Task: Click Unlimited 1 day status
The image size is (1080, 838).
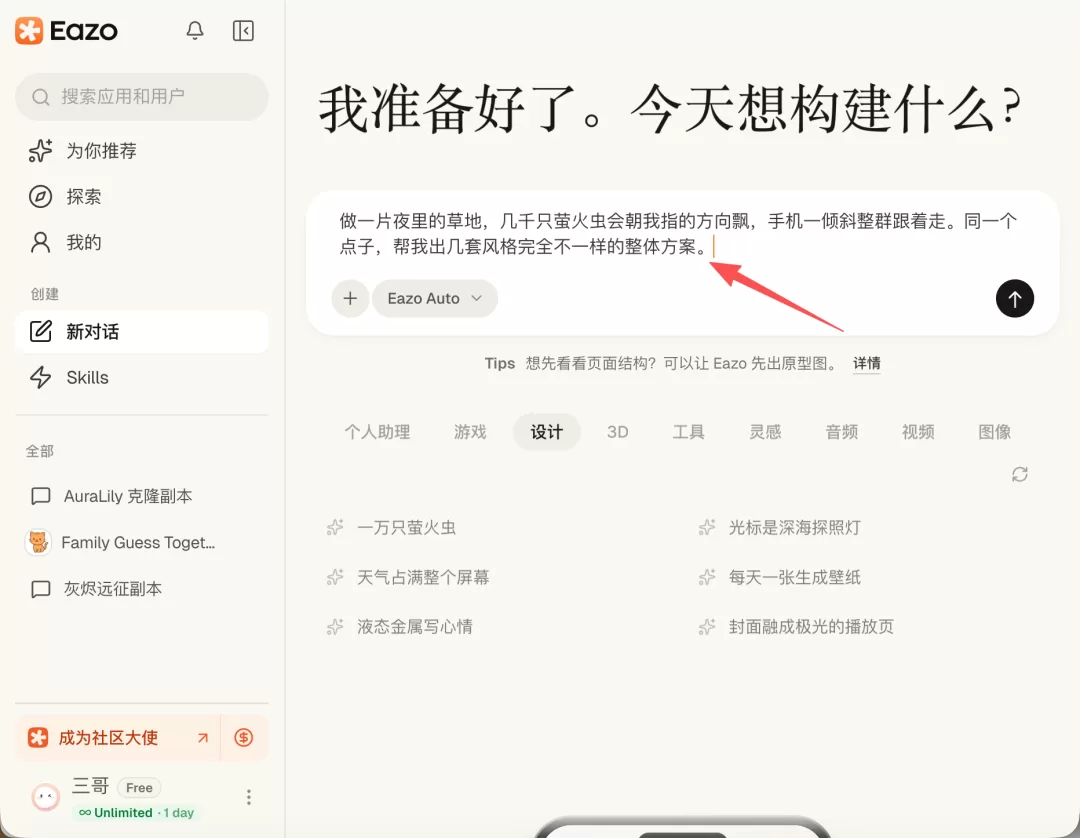Action: point(136,813)
